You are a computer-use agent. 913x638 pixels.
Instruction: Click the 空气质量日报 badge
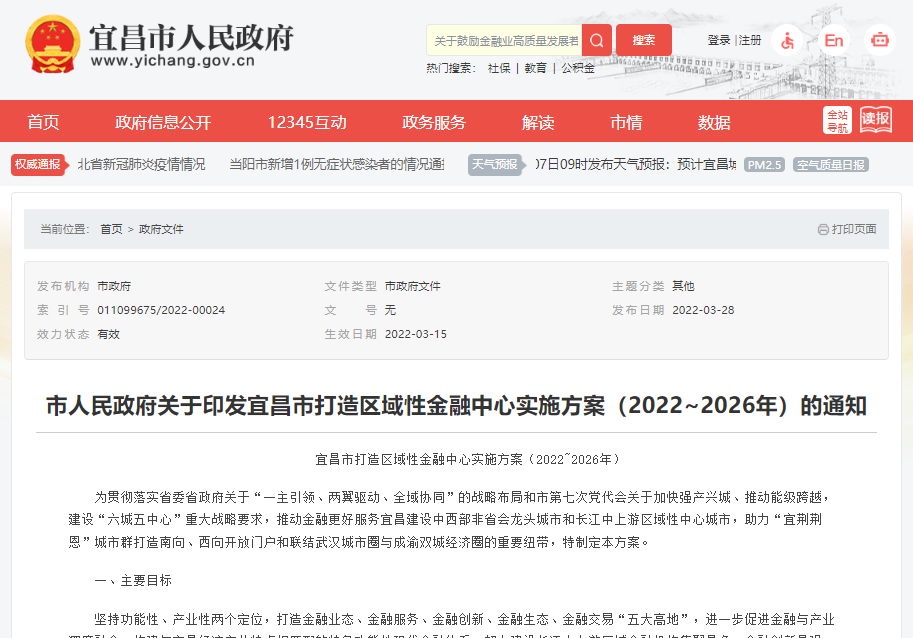pos(830,165)
